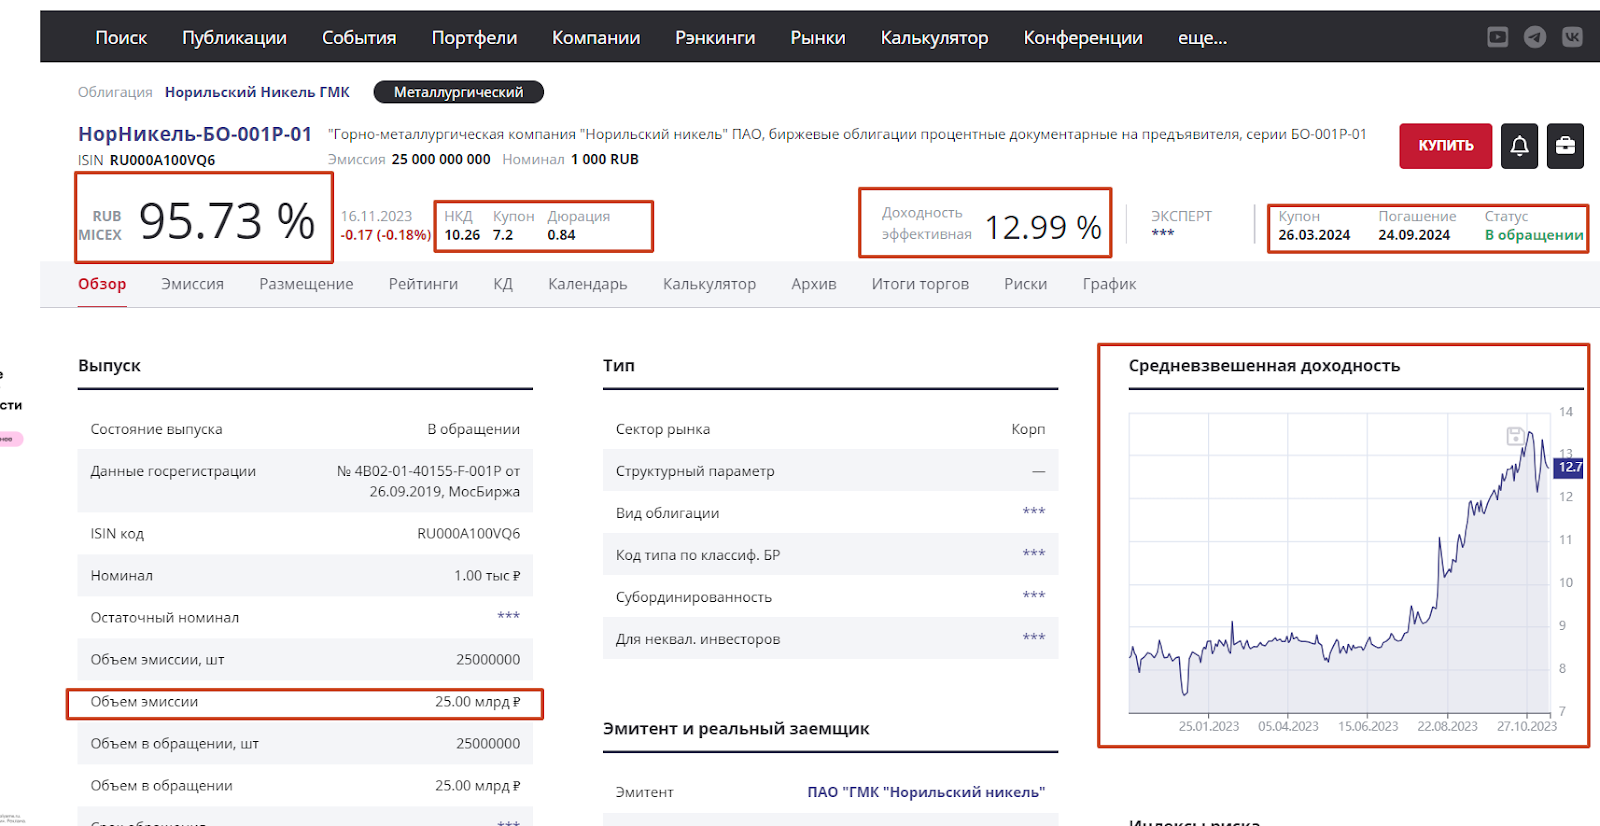1600x826 pixels.
Task: Switch to the Эмиссия tab
Action: tap(192, 284)
